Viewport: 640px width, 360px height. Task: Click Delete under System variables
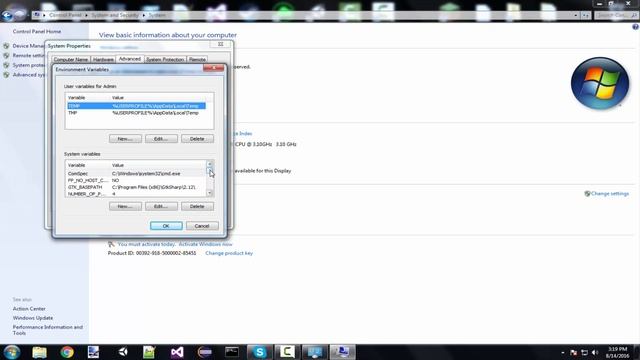pos(197,206)
